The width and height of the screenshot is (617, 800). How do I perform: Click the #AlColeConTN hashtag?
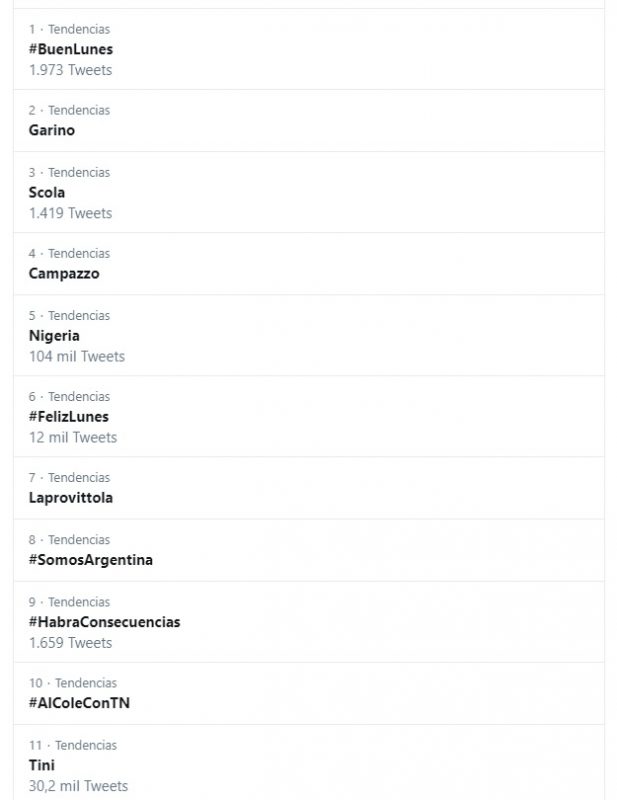(79, 702)
